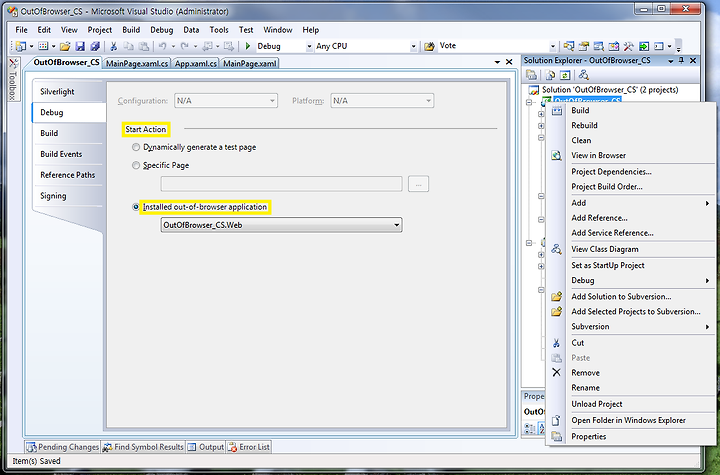Save the current file with the floppy icon
This screenshot has height=475, width=720.
[80, 46]
